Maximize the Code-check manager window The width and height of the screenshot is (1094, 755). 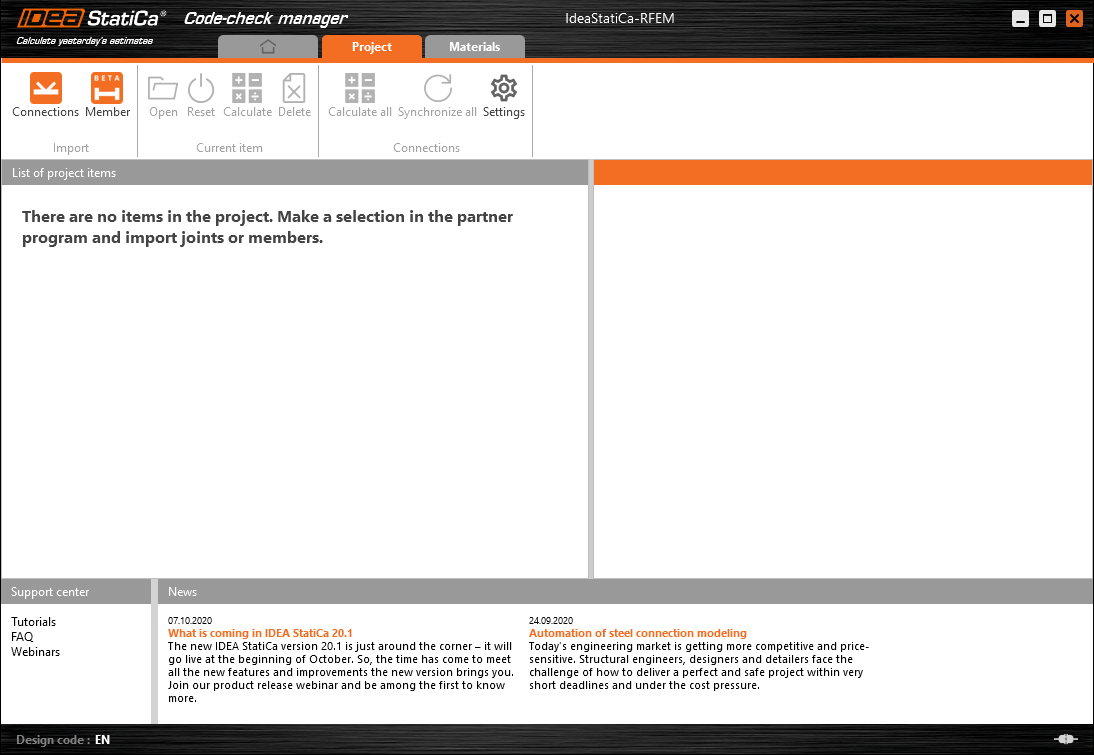pos(1047,19)
